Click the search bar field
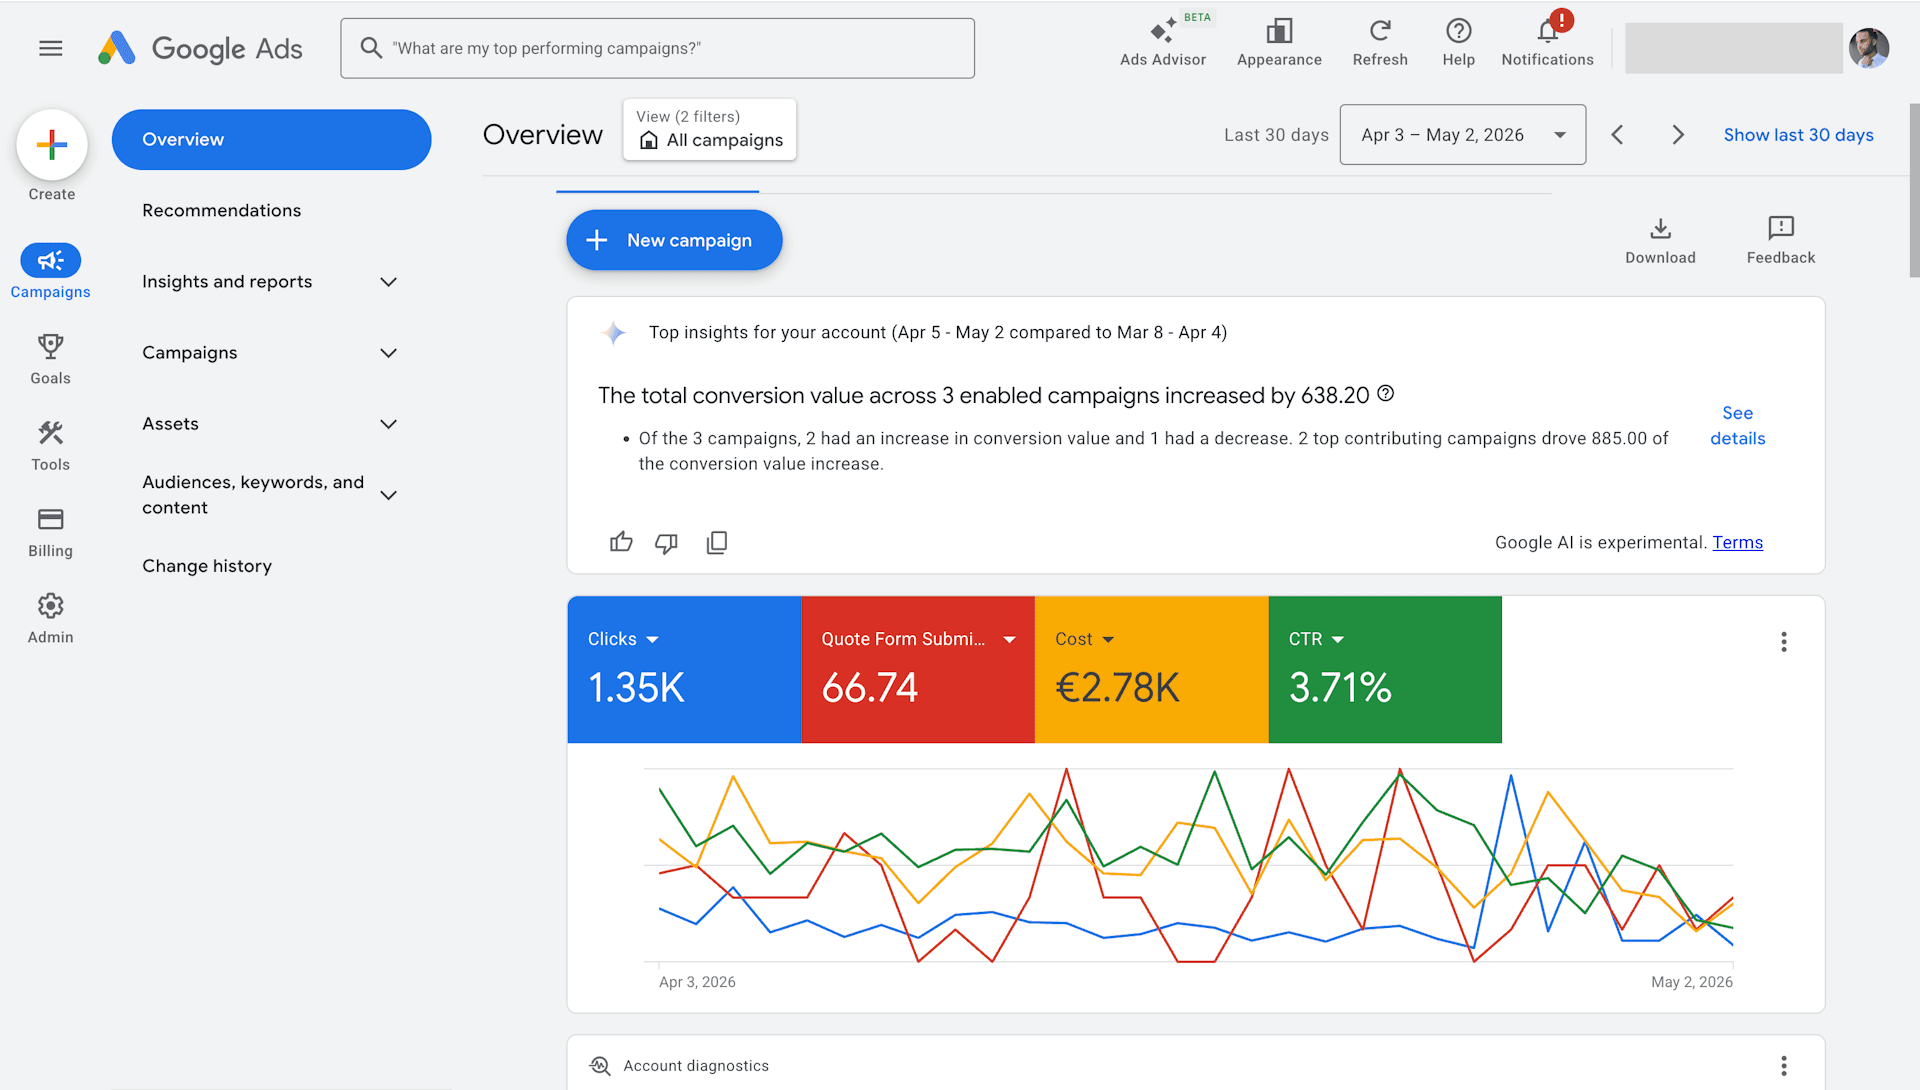The height and width of the screenshot is (1090, 1920). tap(657, 48)
